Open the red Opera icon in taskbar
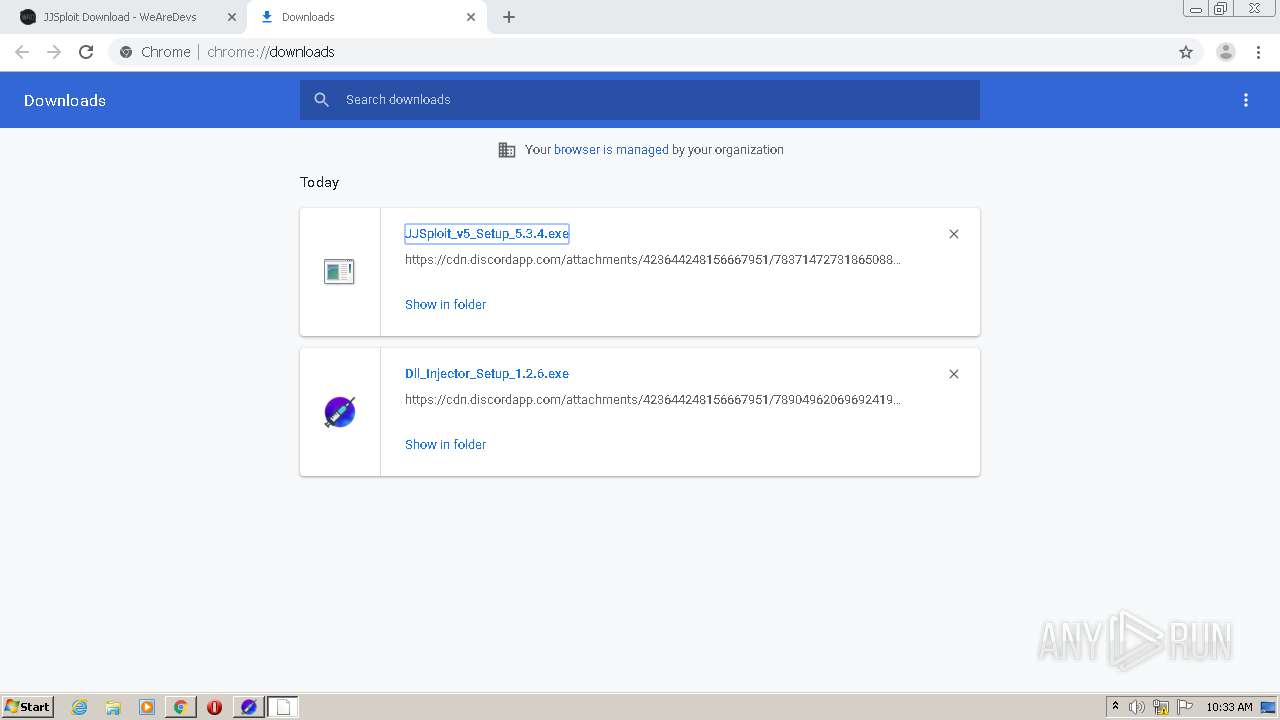This screenshot has height=720, width=1280. tap(214, 707)
